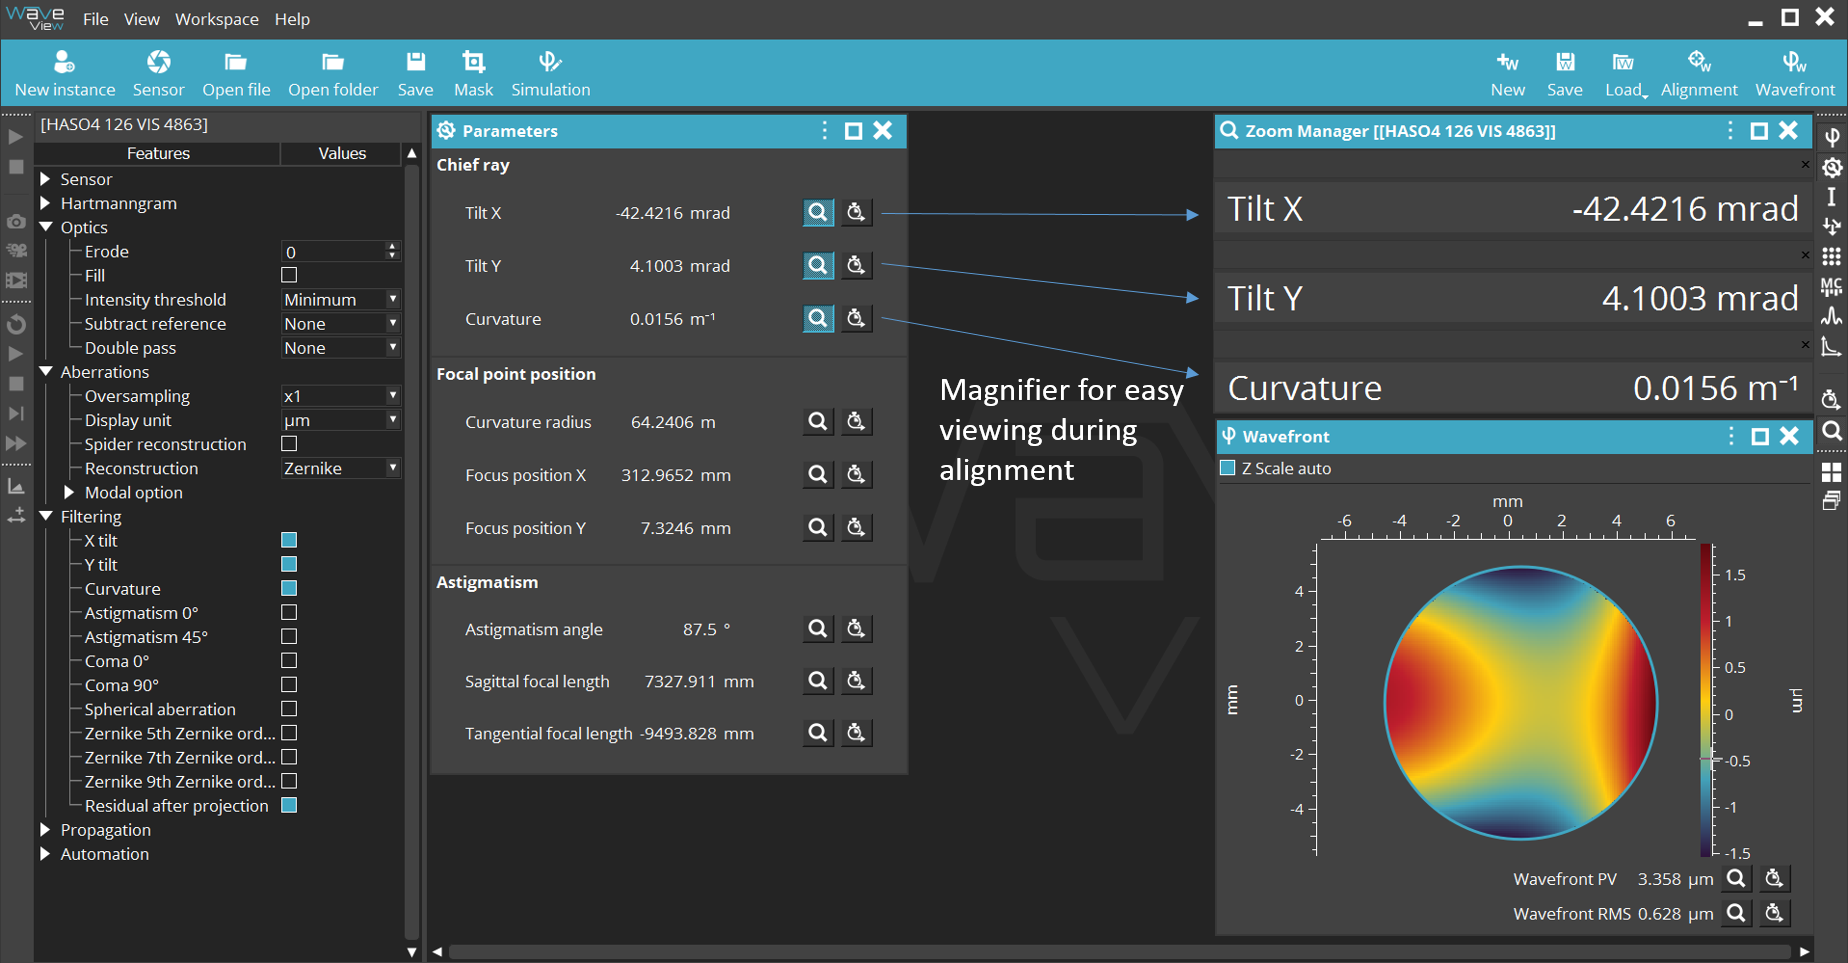Open the Display unit dropdown
This screenshot has height=963, width=1848.
coord(340,420)
